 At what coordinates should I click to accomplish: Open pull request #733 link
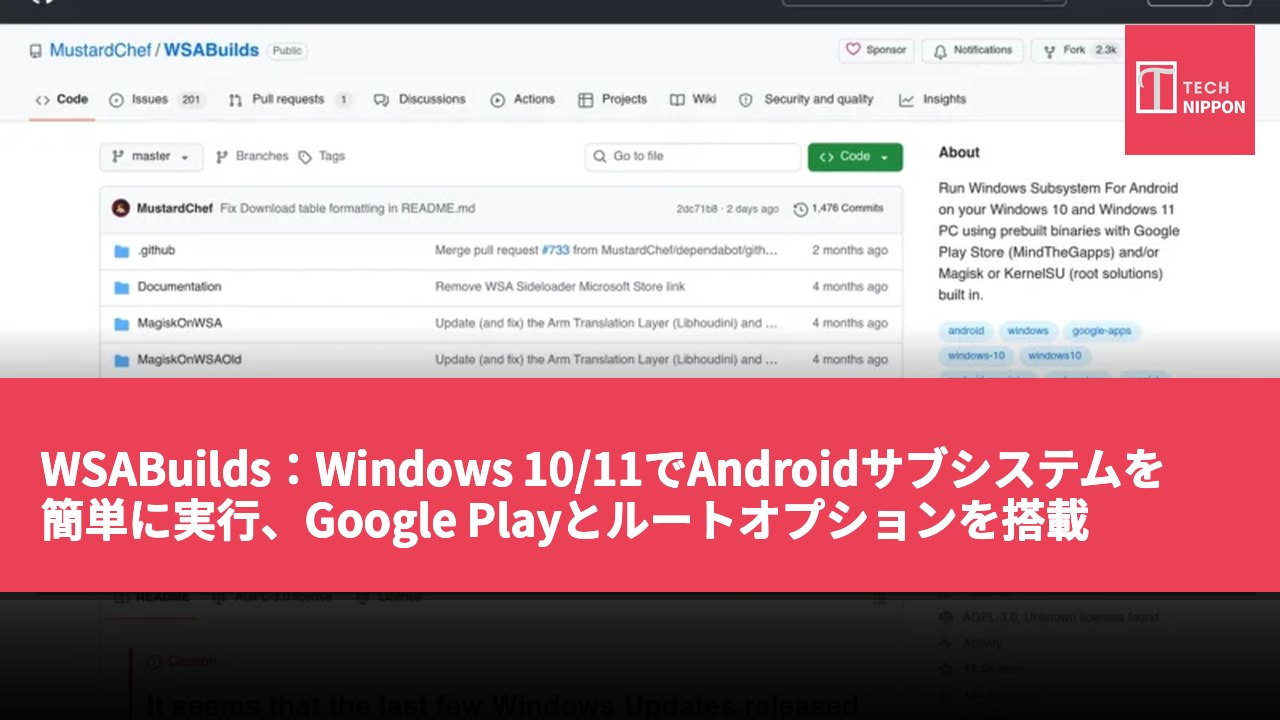tap(555, 250)
